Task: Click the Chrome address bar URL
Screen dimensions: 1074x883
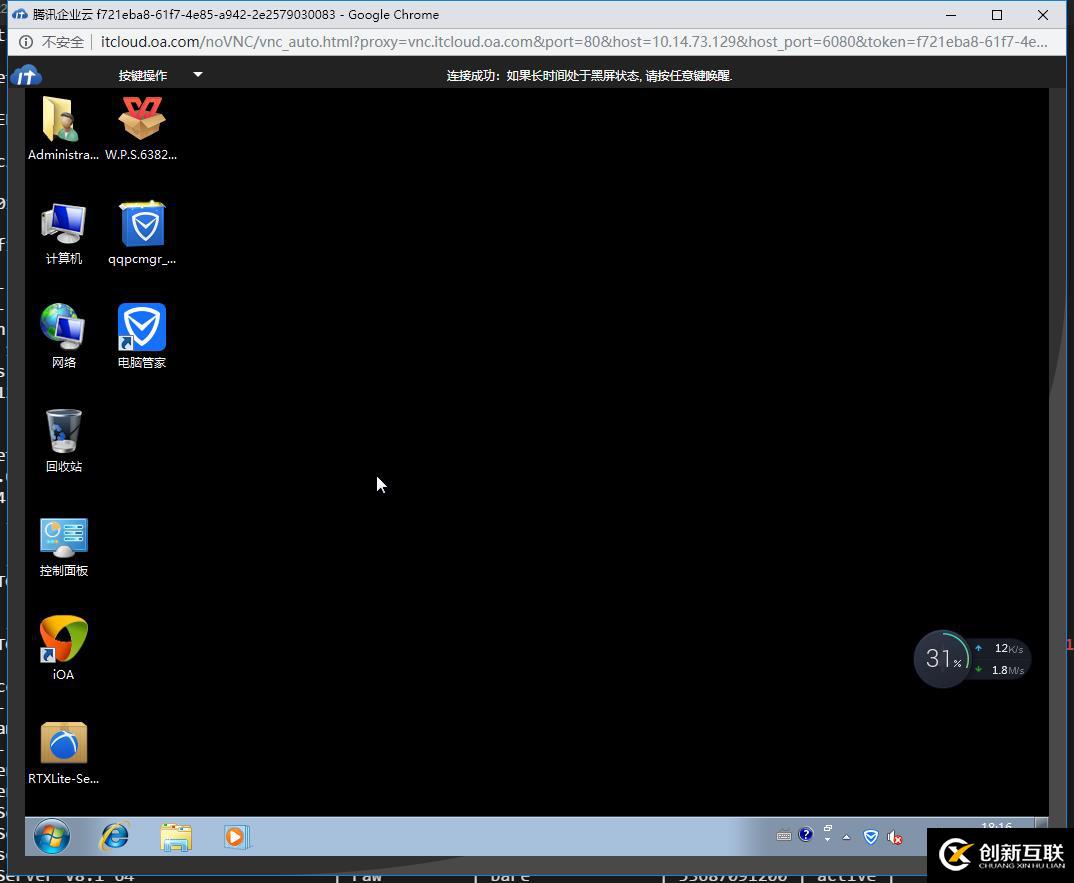Action: [573, 42]
